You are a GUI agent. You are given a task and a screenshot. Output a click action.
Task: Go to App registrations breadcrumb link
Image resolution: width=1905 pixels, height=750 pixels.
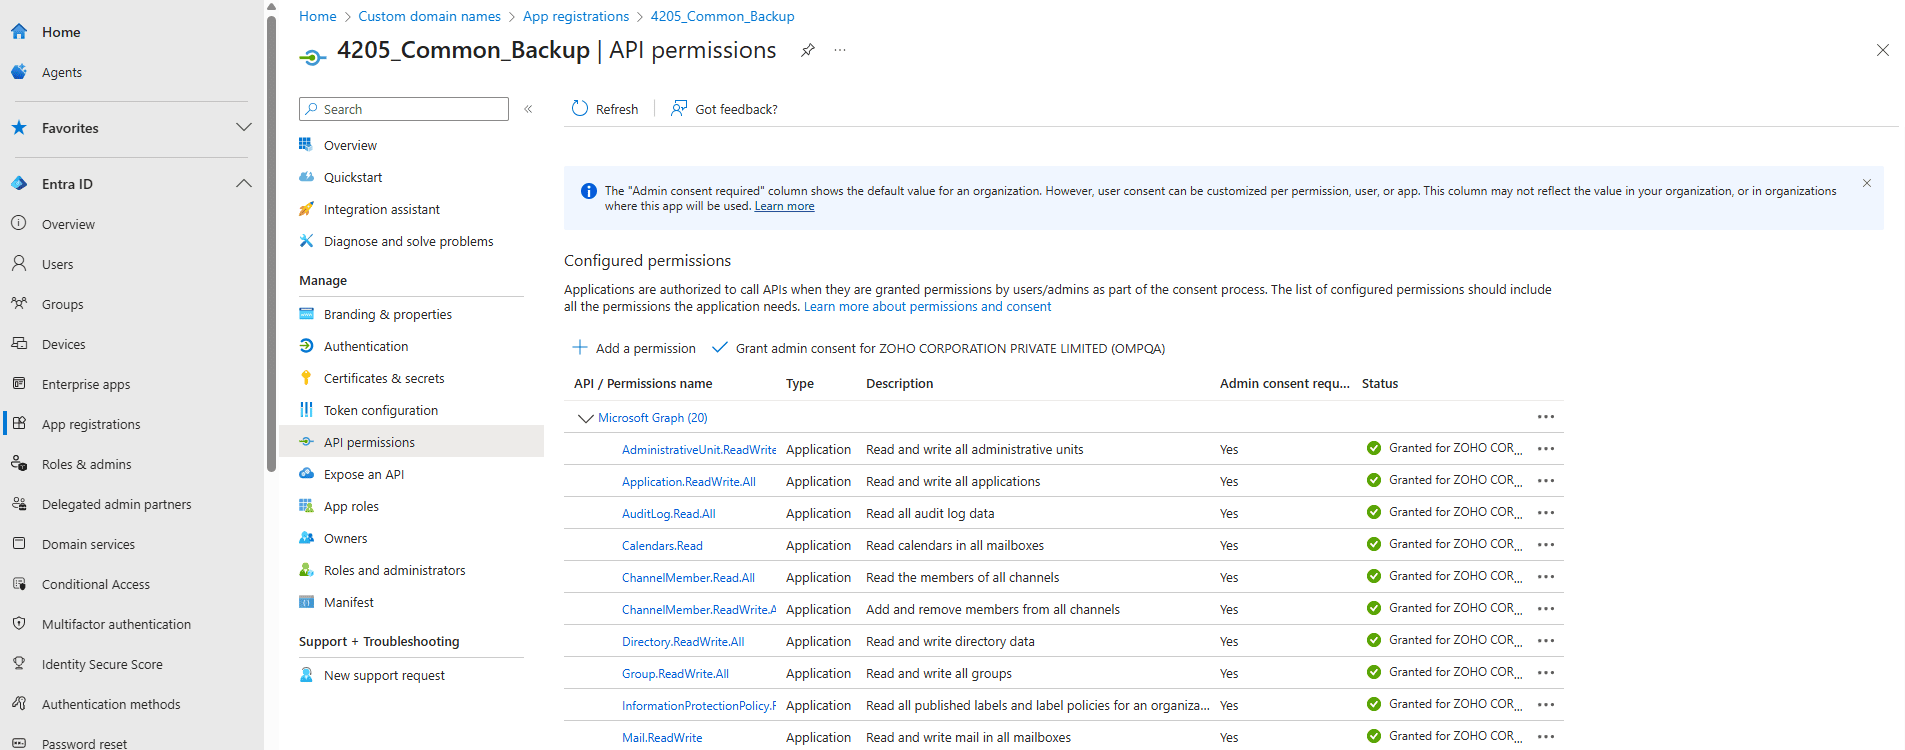pos(576,16)
